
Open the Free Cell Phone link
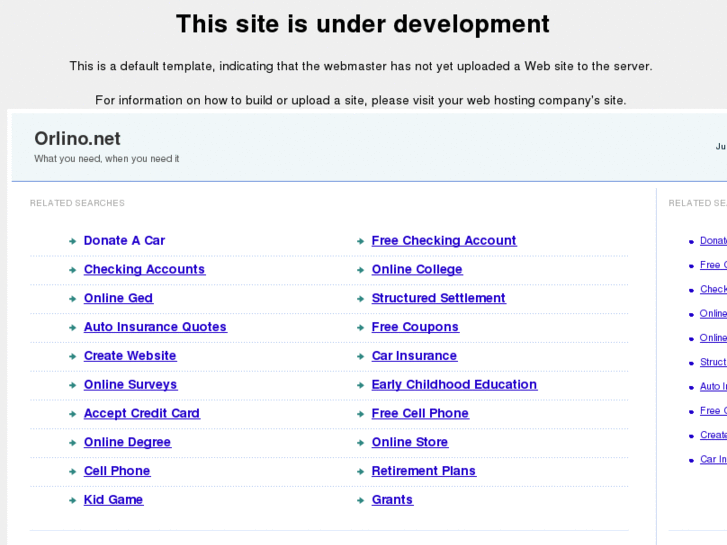420,413
